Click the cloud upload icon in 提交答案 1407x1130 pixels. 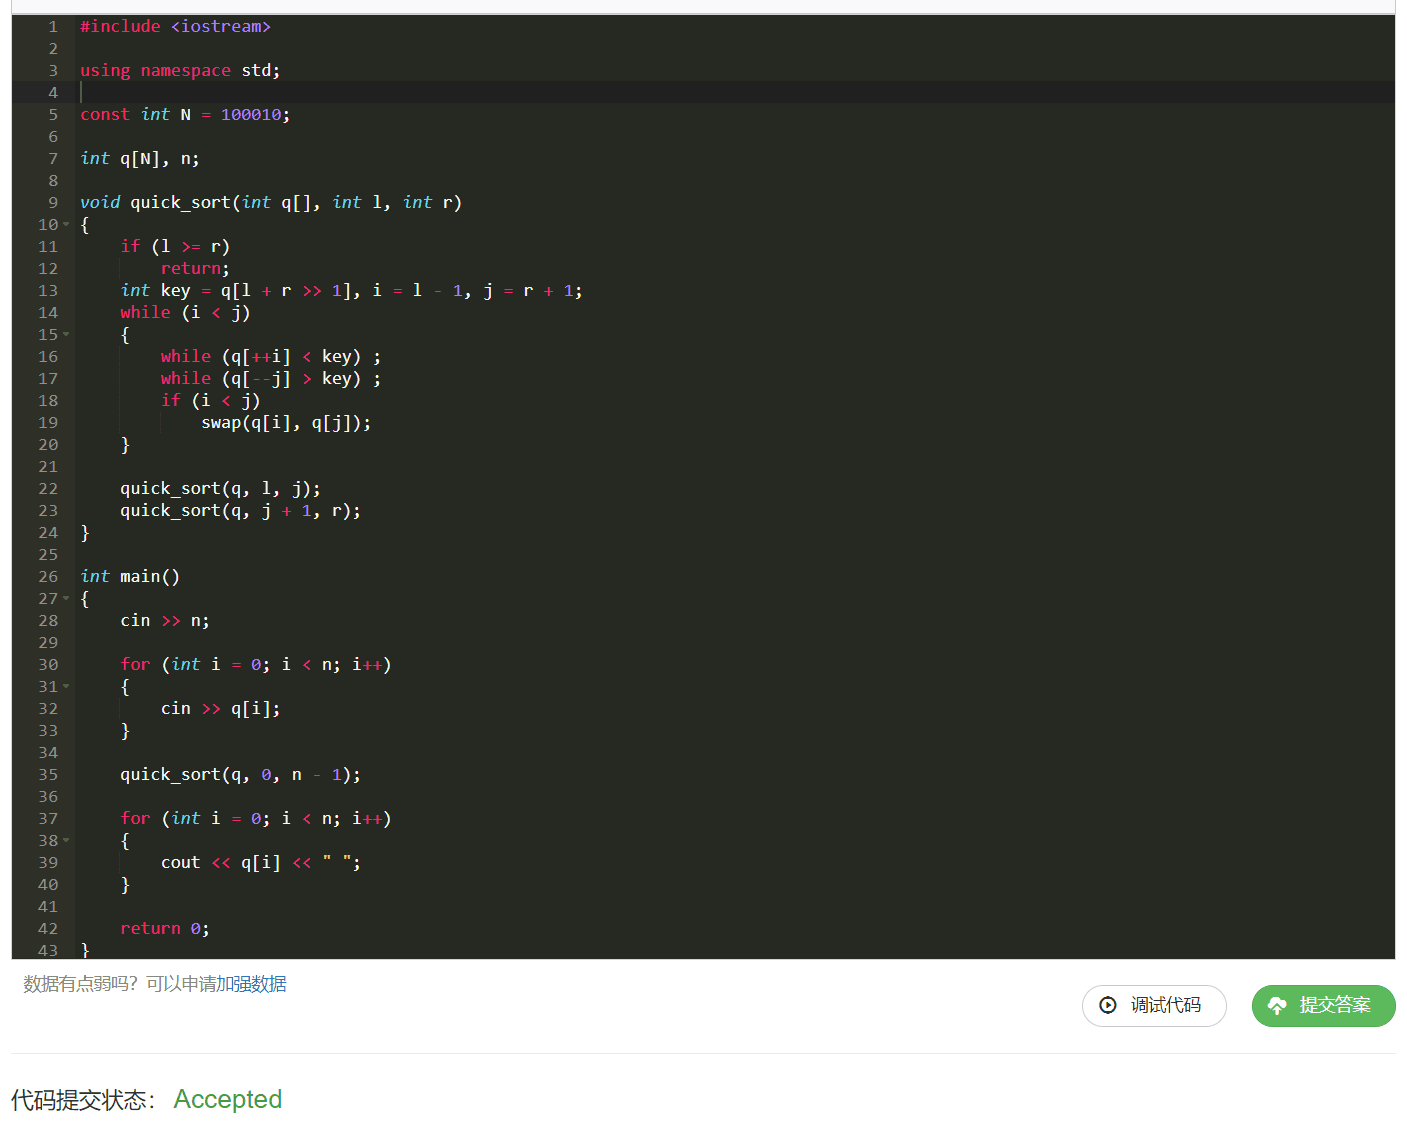pos(1277,1005)
